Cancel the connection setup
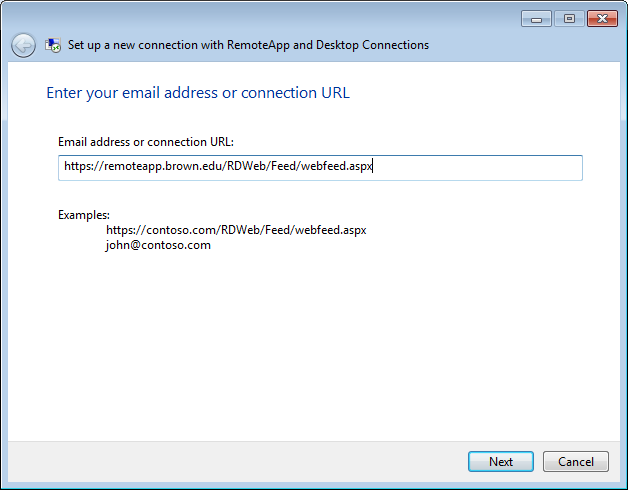628x490 pixels. (x=576, y=462)
